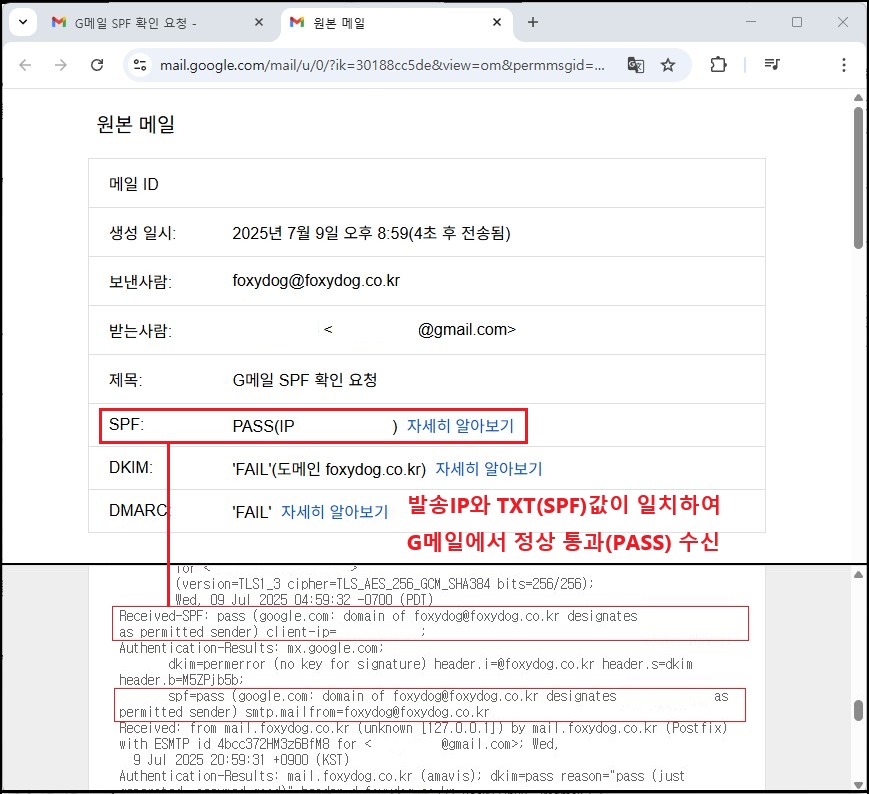Viewport: 869px width, 794px height.
Task: Click the lower pane scrollbar up arrow
Action: click(858, 575)
